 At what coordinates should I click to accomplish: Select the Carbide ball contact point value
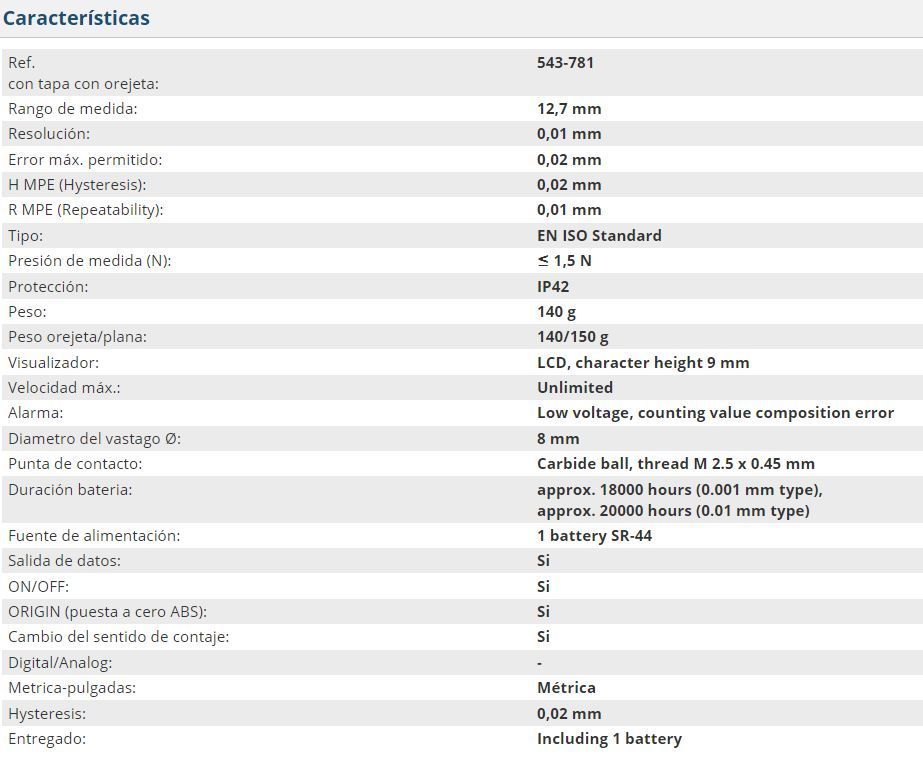click(x=675, y=463)
